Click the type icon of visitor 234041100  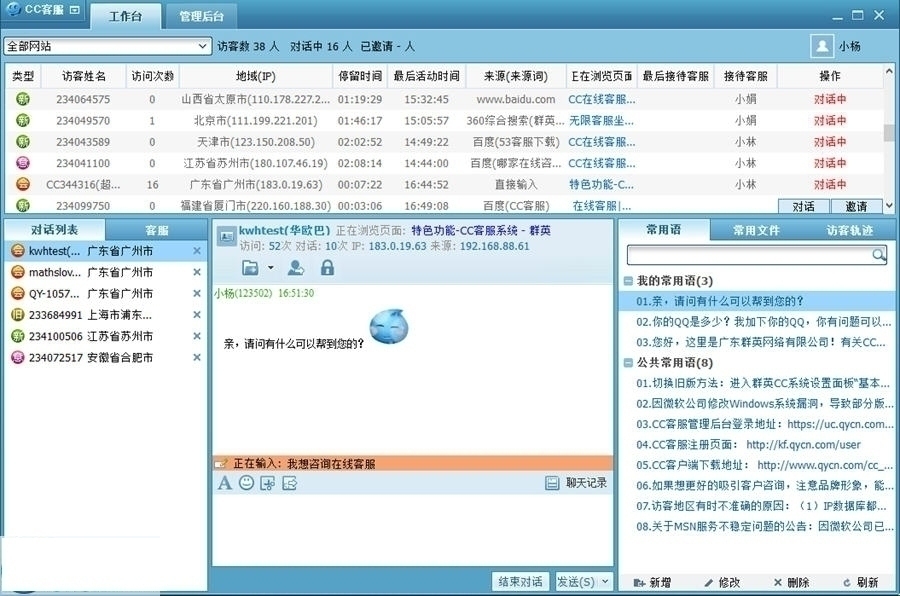tap(22, 163)
